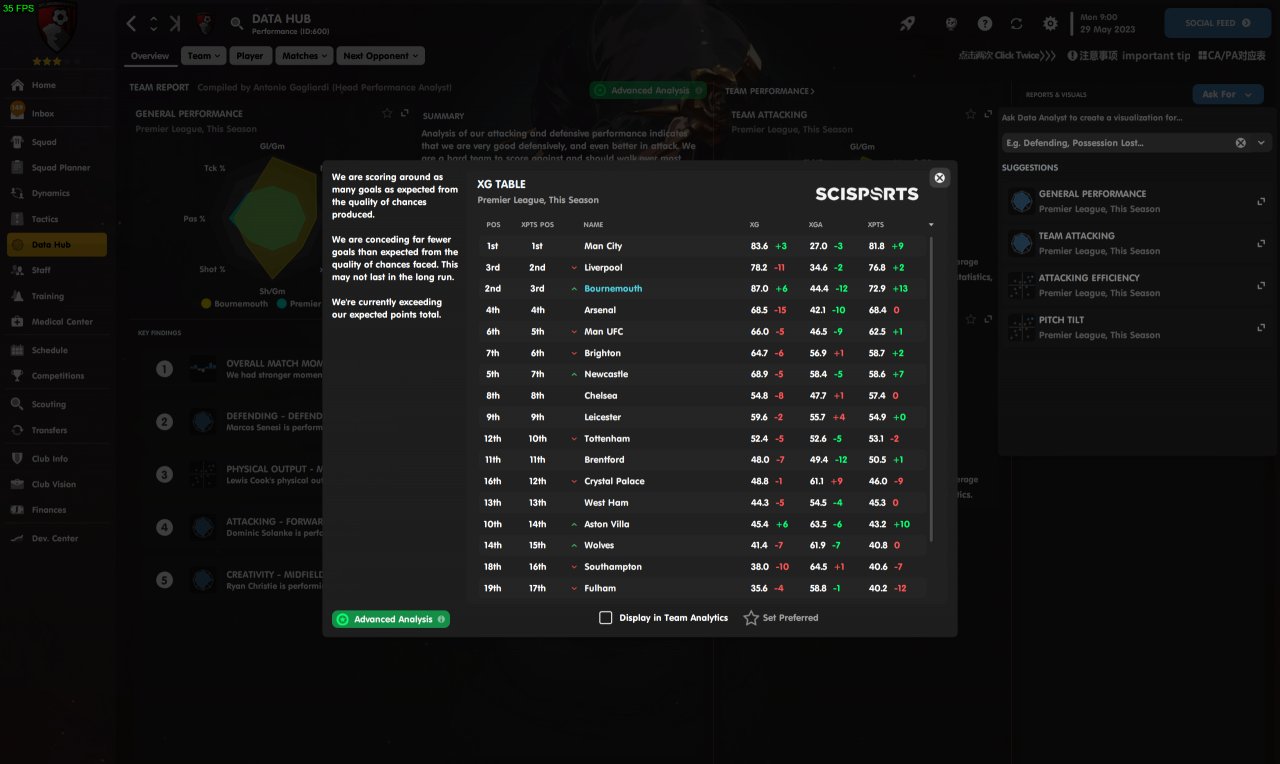This screenshot has width=1280, height=764.
Task: Sort table by XG column header
Action: tap(754, 225)
